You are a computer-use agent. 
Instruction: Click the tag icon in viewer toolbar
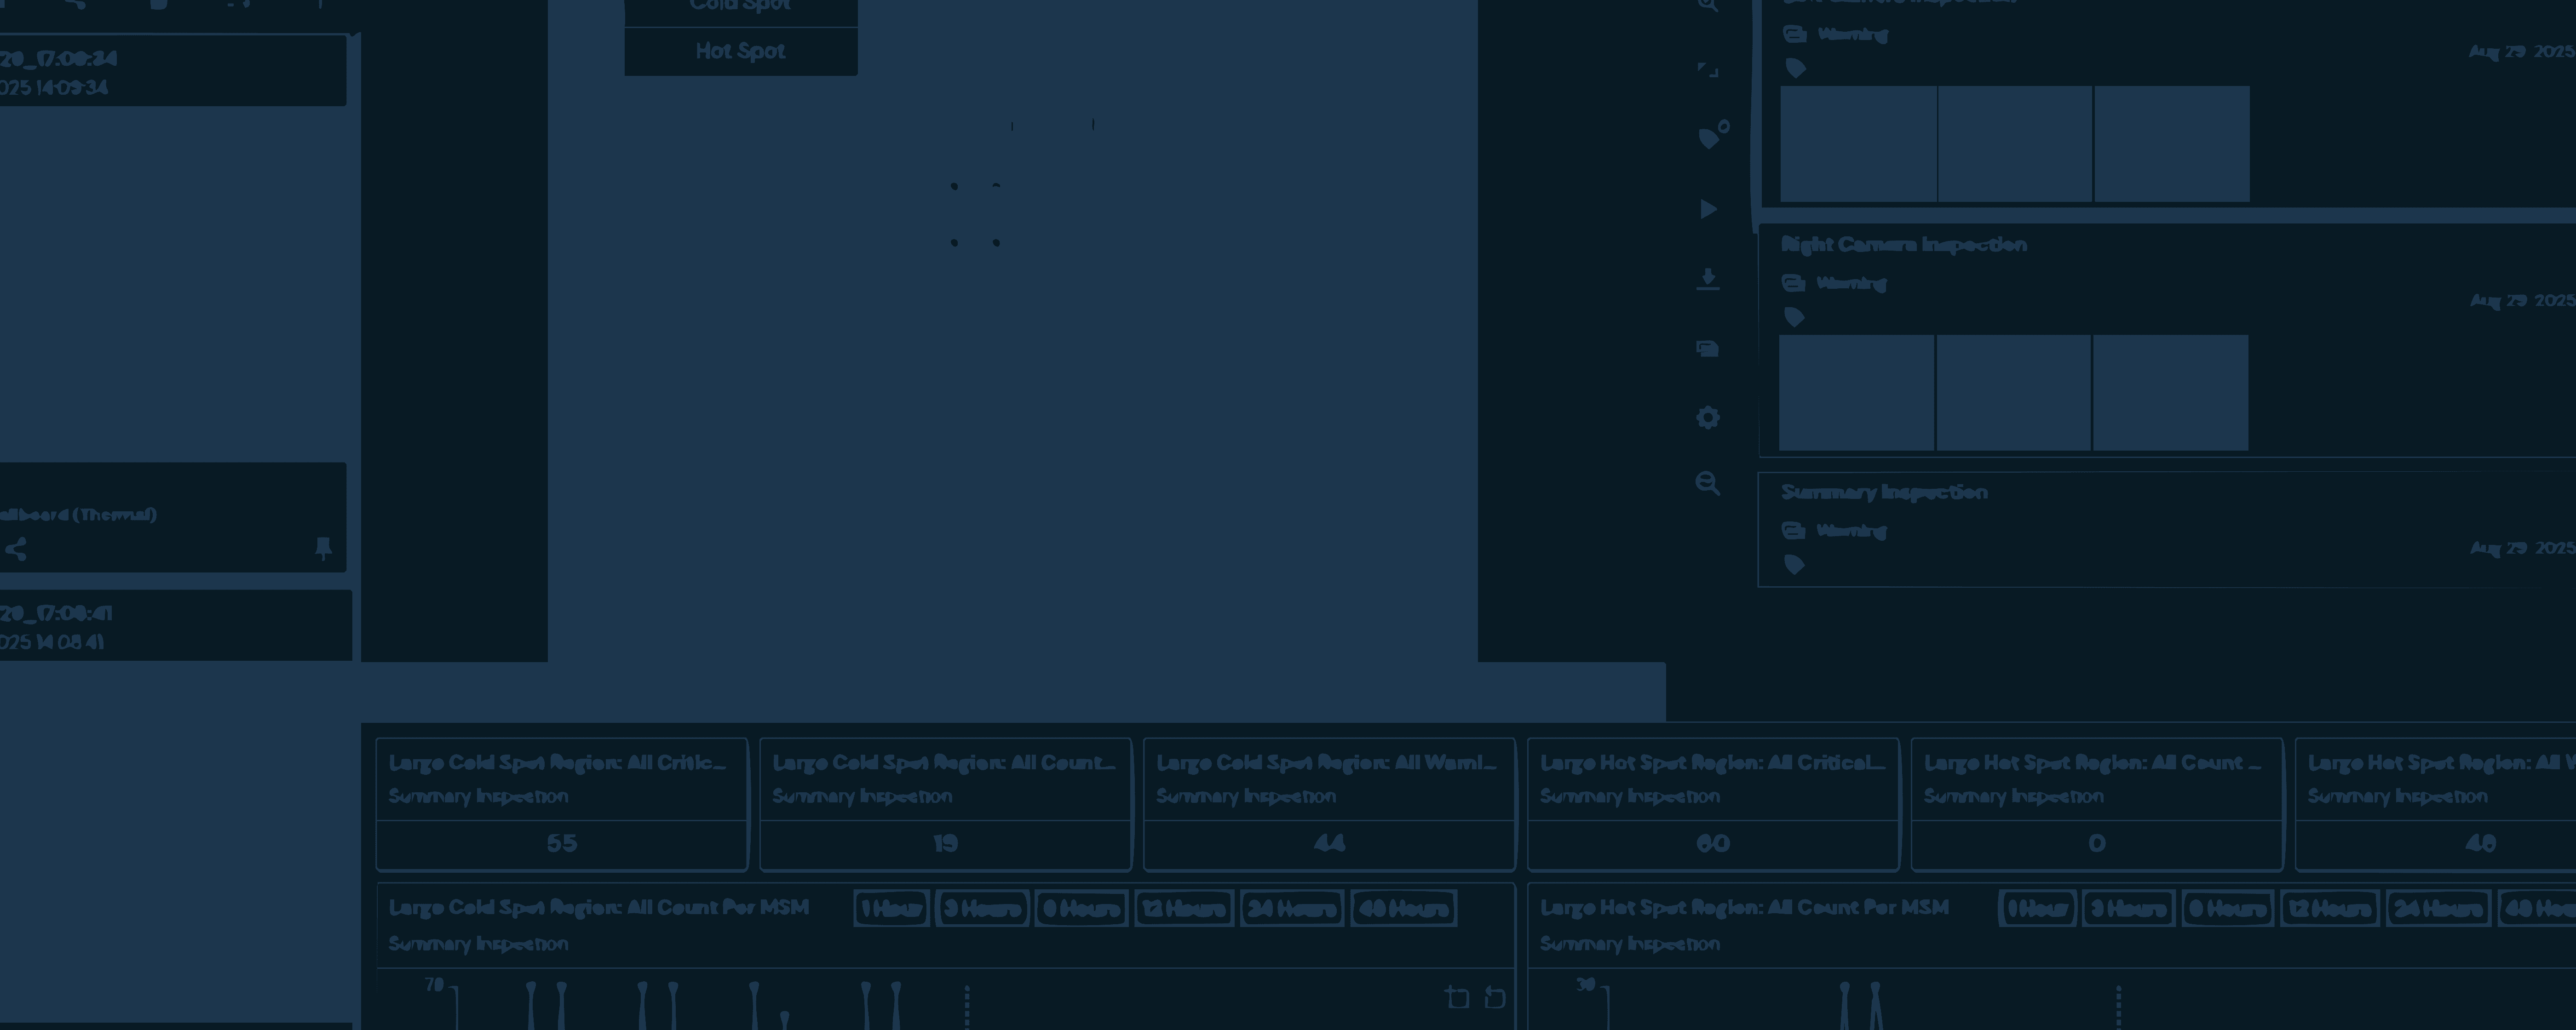[x=1711, y=137]
